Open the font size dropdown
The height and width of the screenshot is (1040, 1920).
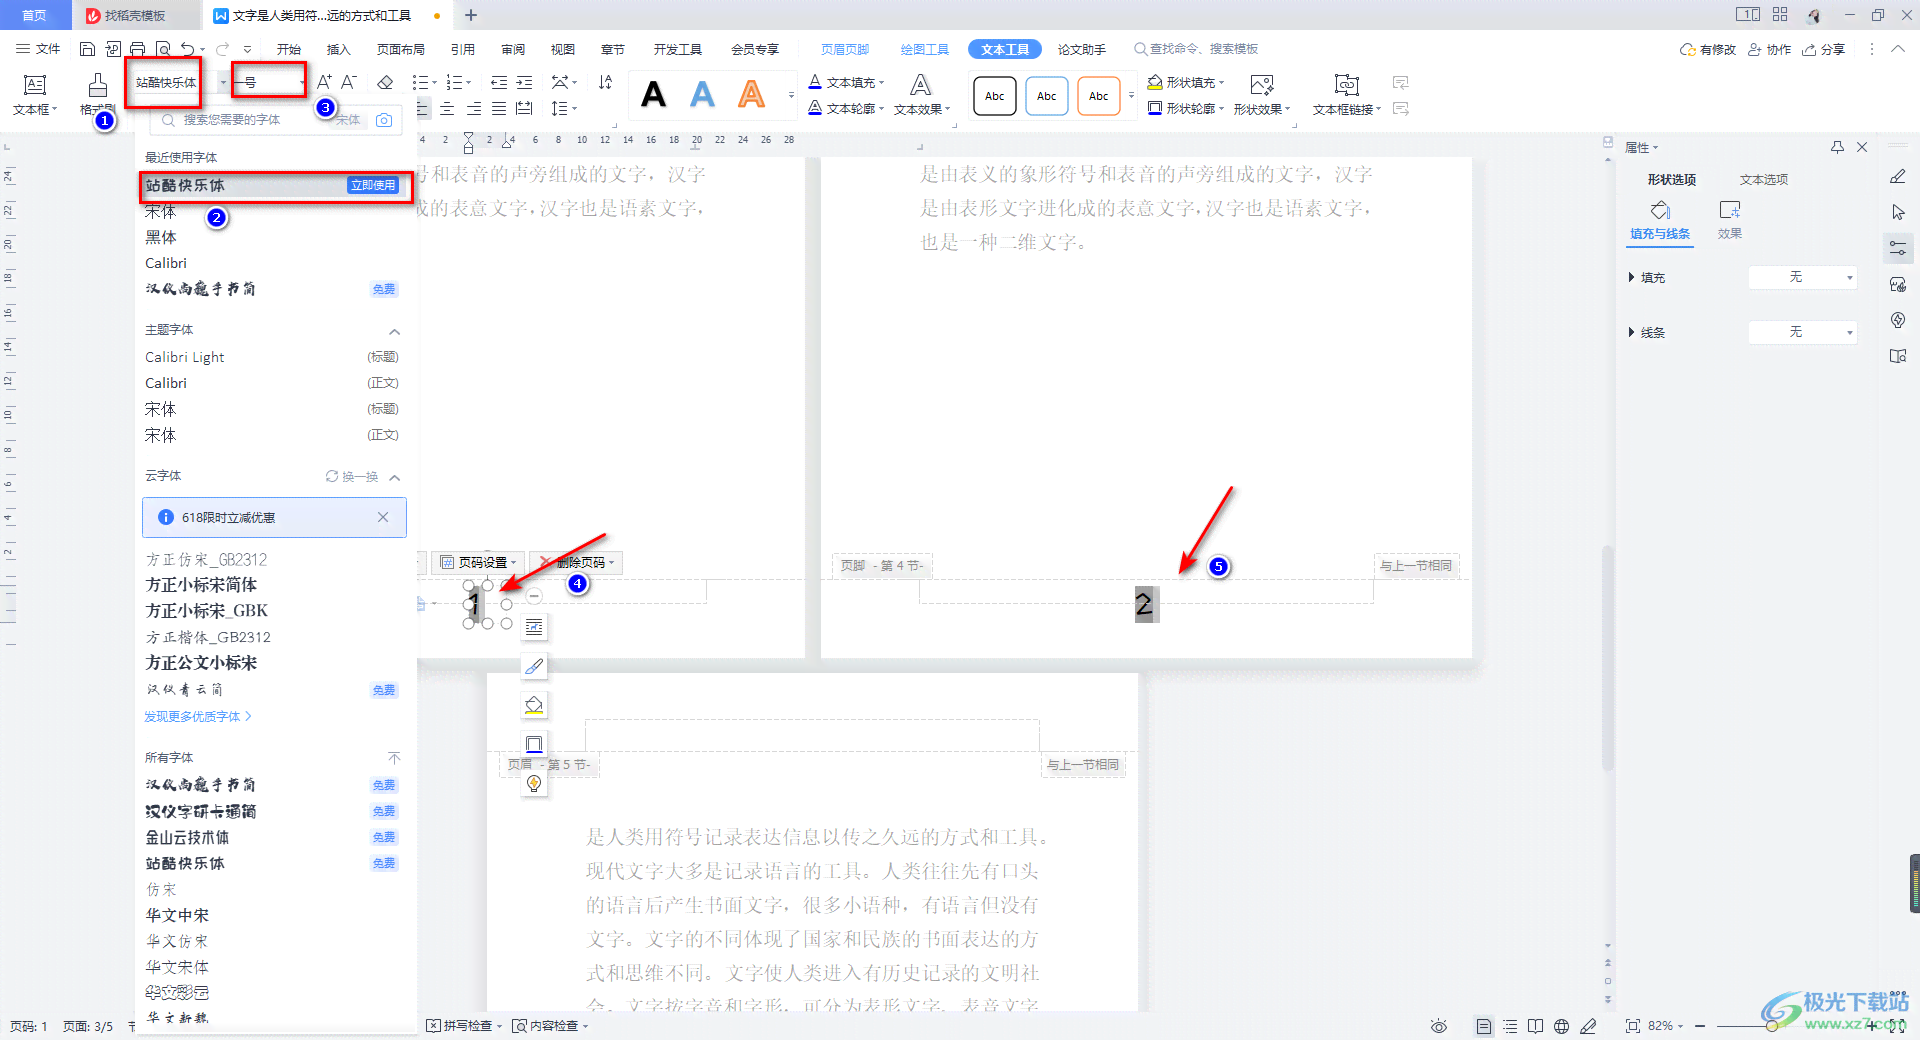click(302, 83)
